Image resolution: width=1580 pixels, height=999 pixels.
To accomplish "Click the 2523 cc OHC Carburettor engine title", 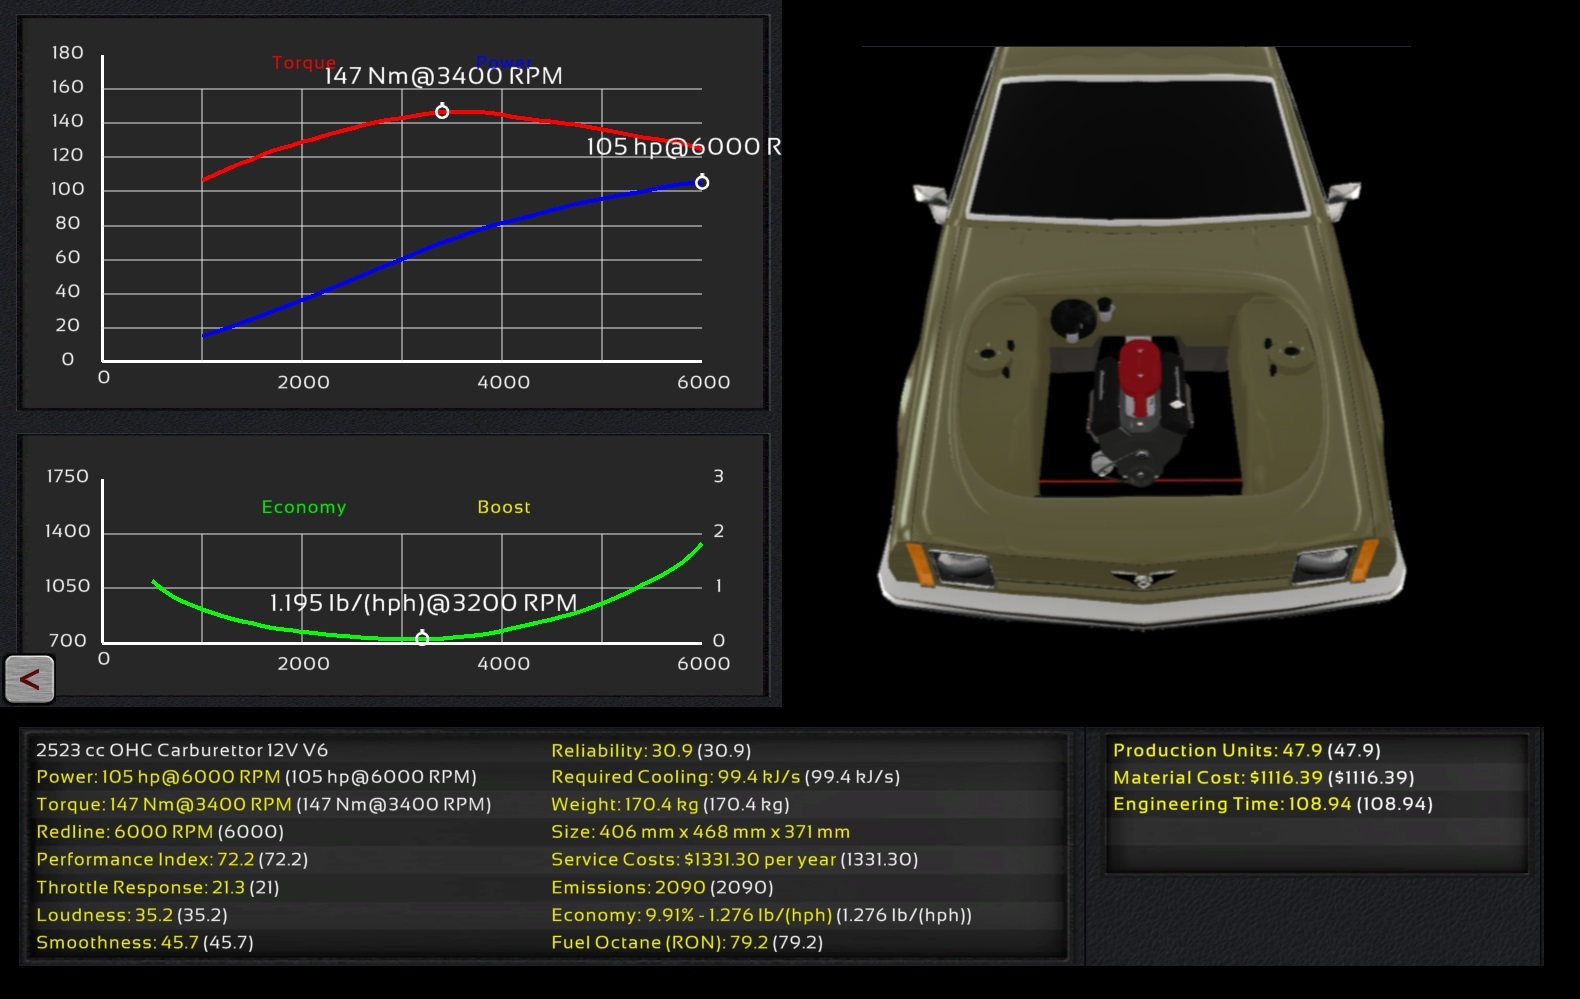I will (x=182, y=750).
